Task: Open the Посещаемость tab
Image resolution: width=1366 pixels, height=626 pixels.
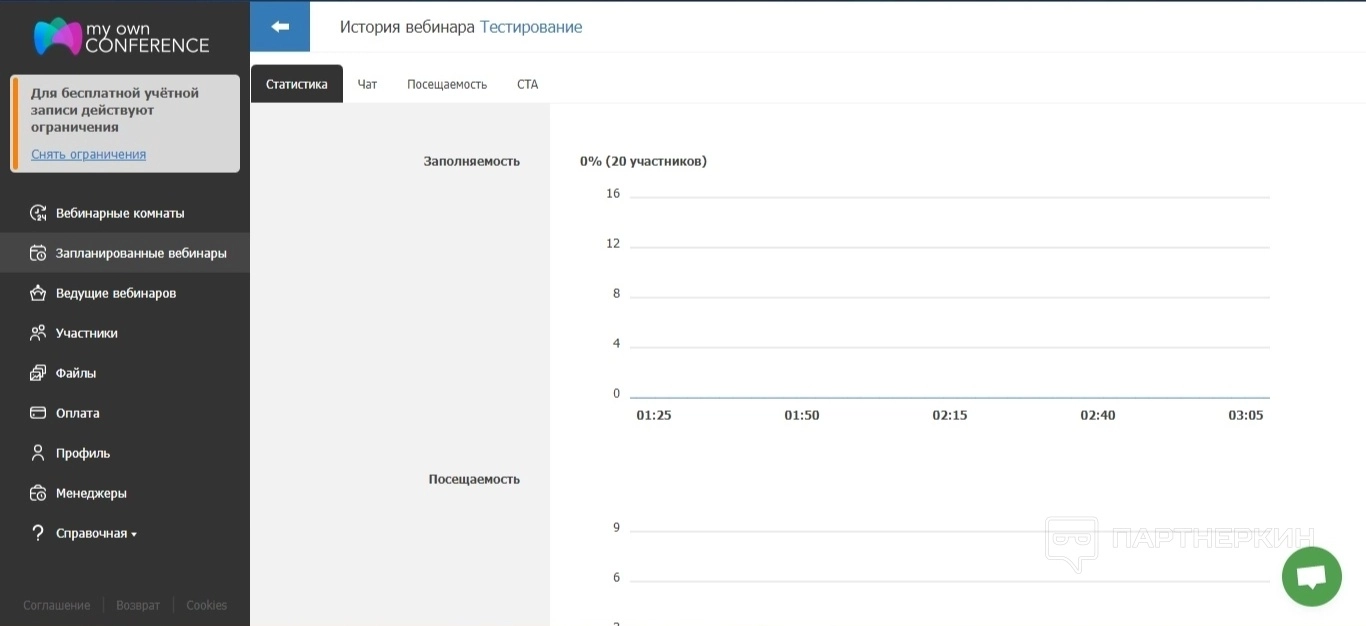Action: tap(447, 84)
